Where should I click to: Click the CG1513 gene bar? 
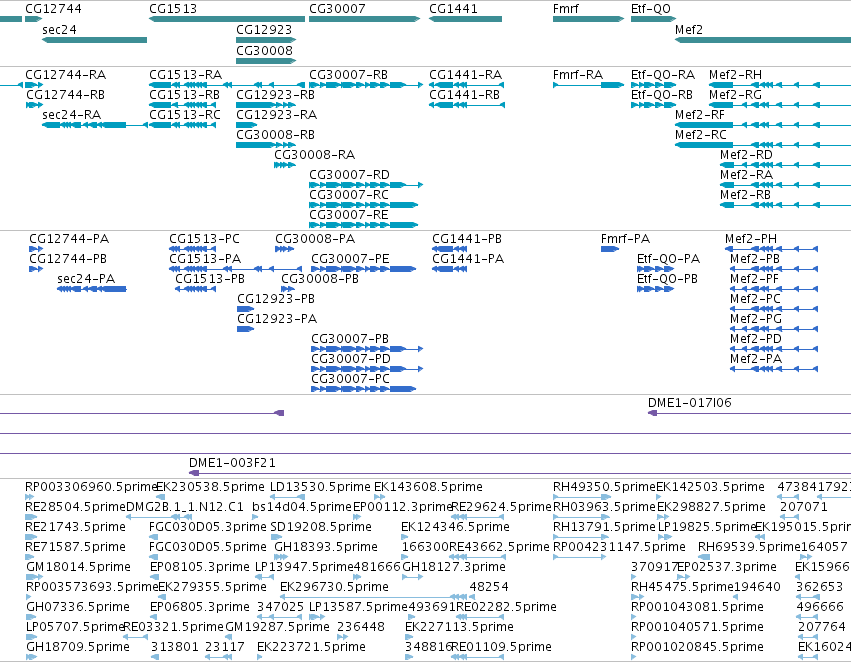(x=227, y=19)
